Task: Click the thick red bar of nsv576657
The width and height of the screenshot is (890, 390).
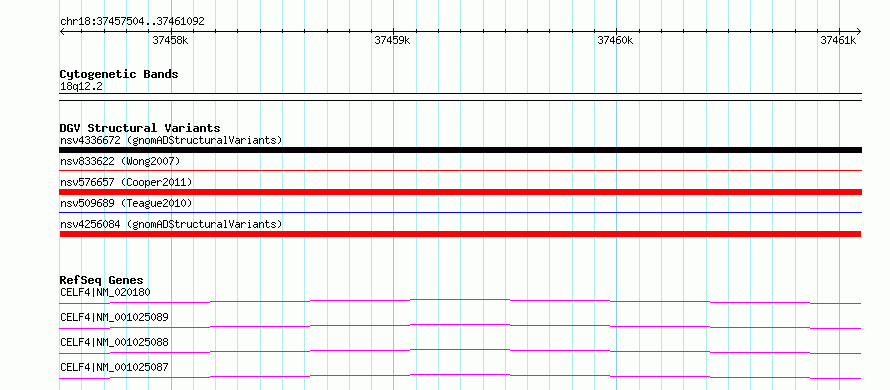Action: [460, 192]
